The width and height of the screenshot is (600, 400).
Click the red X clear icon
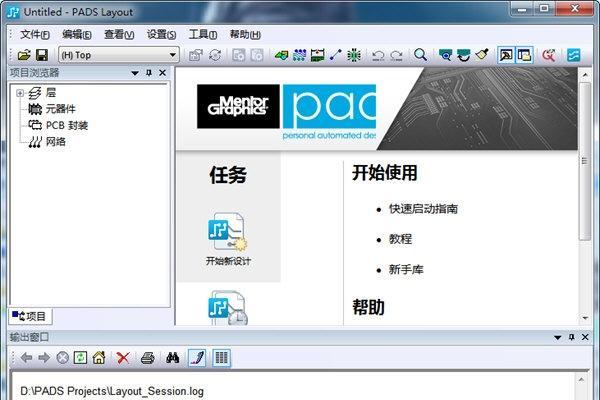coord(123,358)
